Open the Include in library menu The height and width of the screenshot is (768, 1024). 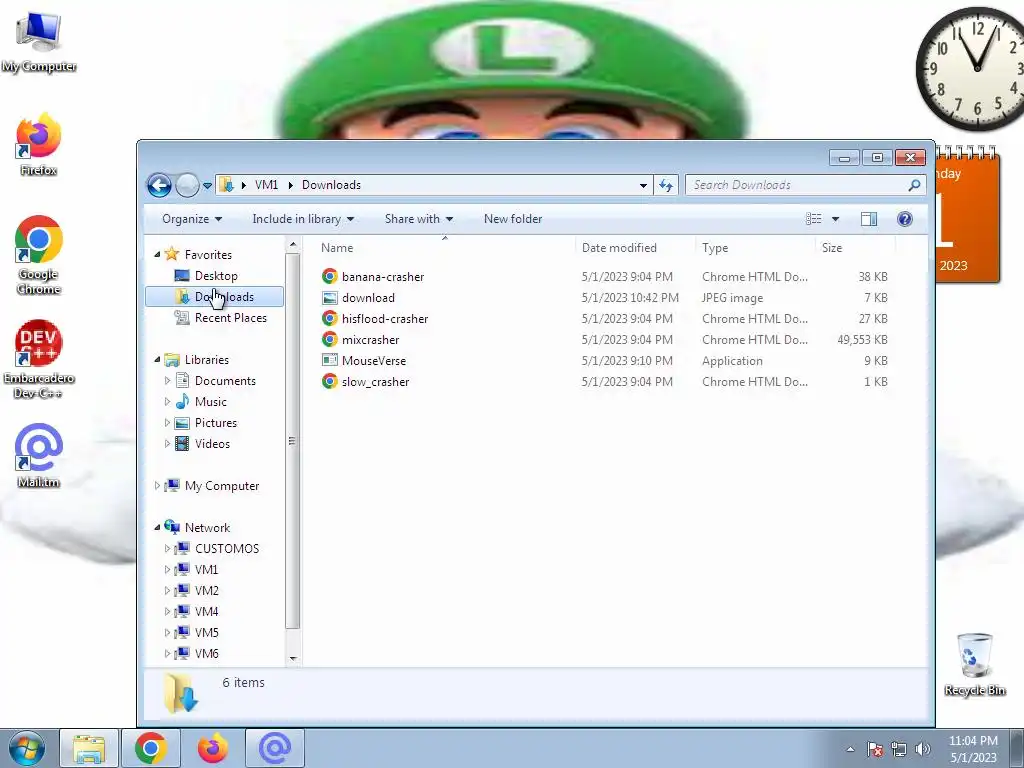(303, 219)
